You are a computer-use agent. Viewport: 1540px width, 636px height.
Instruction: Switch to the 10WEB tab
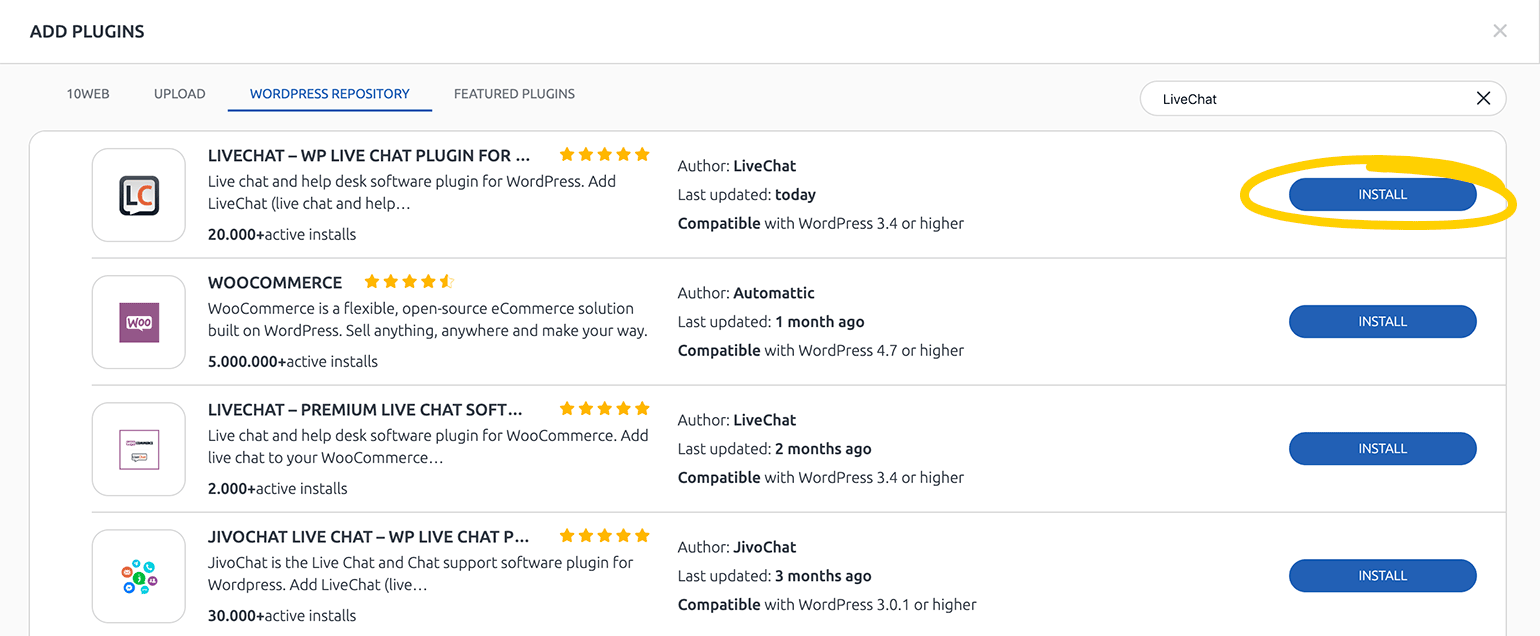(x=88, y=93)
